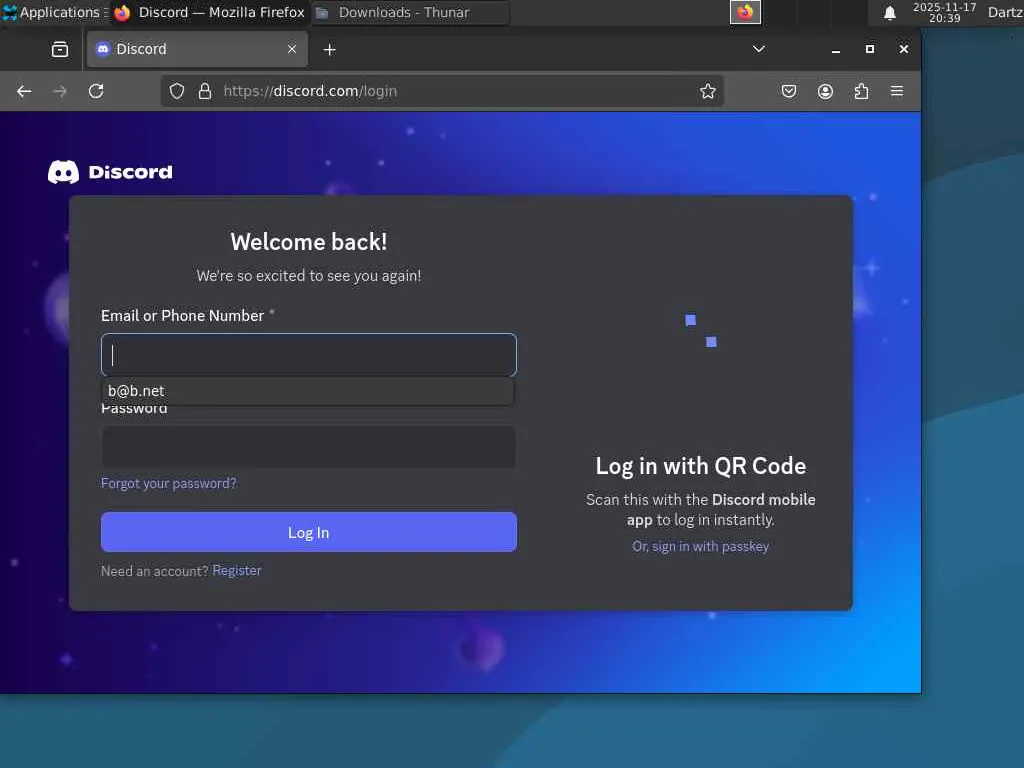
Task: Click Forgot your password link
Action: pos(168,483)
